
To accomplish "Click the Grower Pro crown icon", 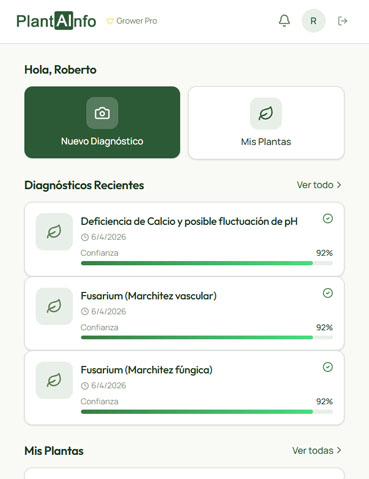I will tap(110, 21).
